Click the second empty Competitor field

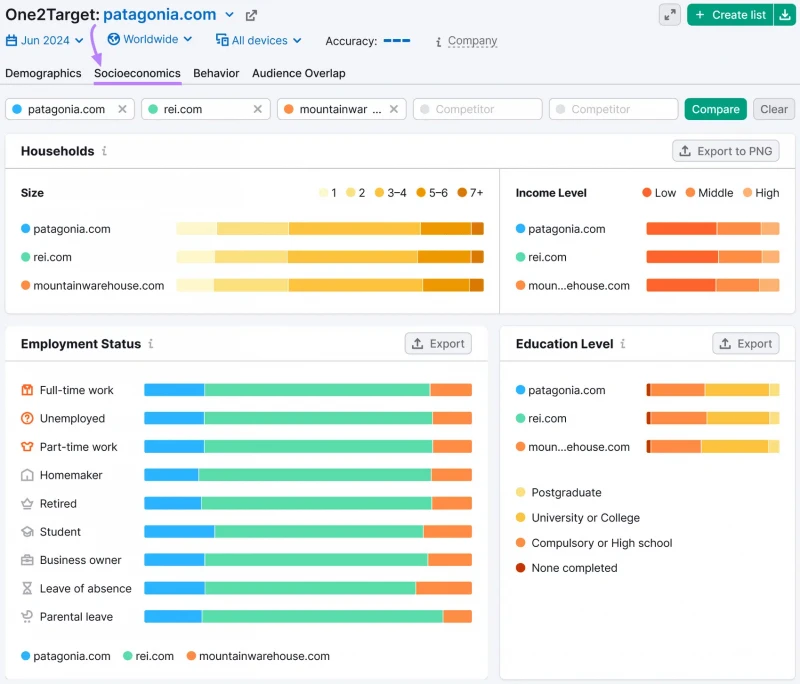click(x=613, y=109)
